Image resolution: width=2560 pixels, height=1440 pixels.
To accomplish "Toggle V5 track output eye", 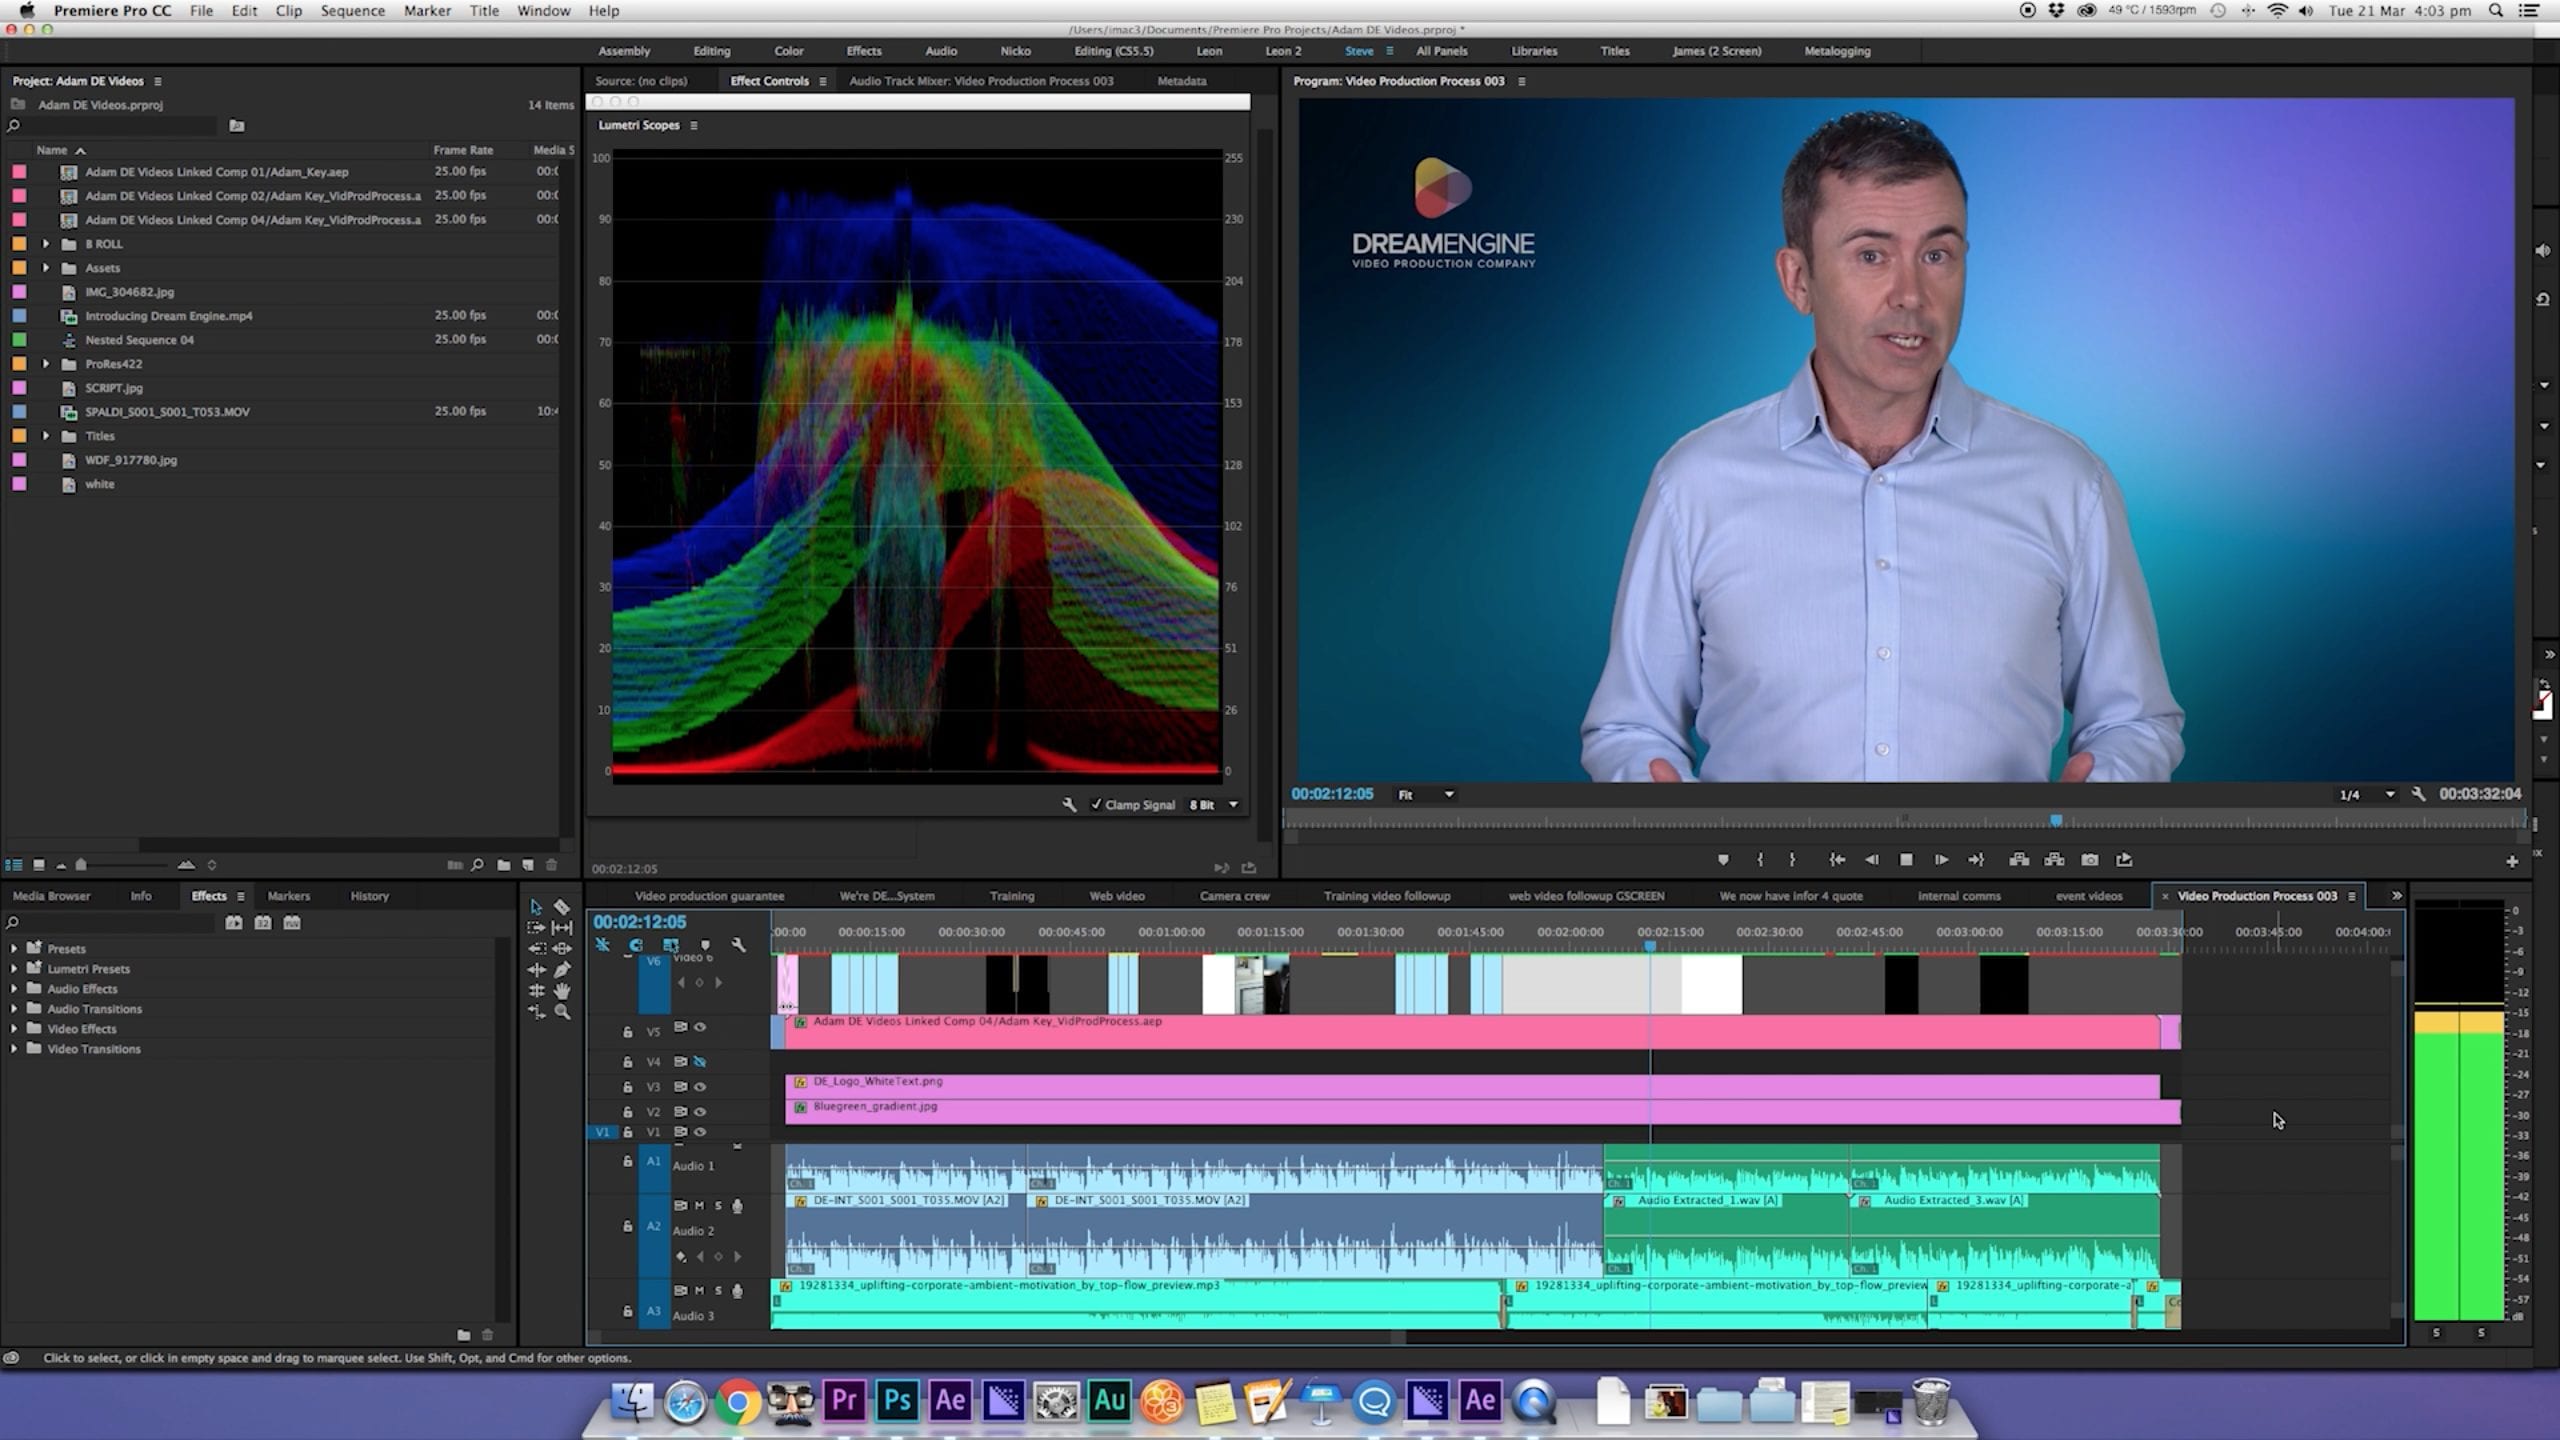I will [x=700, y=1027].
